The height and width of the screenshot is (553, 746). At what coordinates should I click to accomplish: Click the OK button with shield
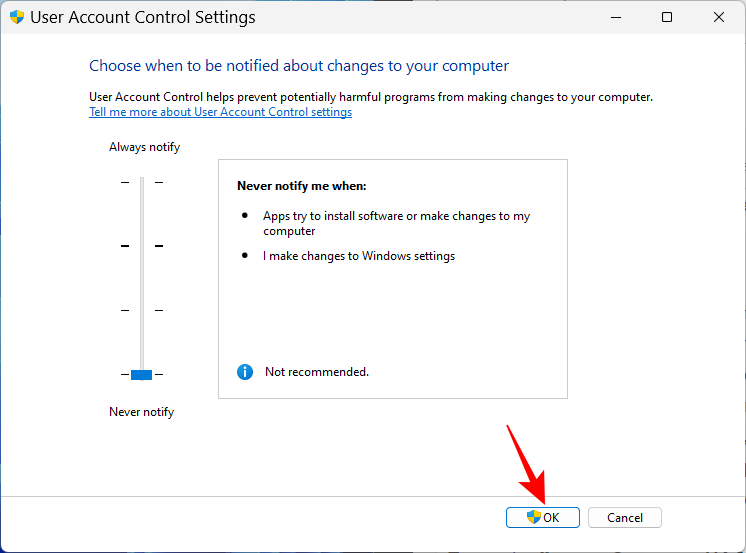(x=542, y=517)
